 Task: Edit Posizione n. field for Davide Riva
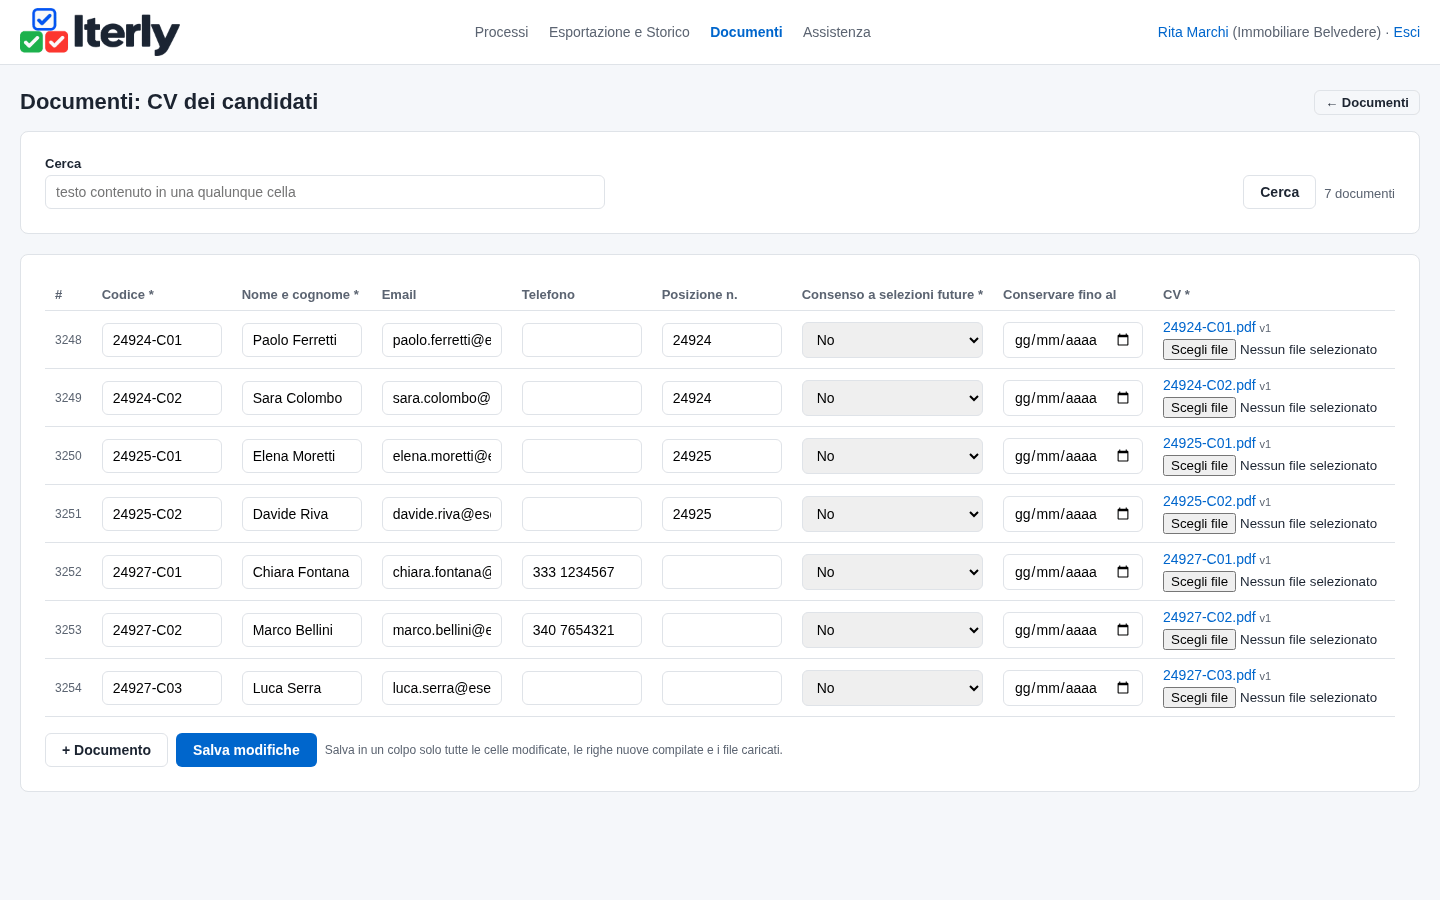pos(722,514)
